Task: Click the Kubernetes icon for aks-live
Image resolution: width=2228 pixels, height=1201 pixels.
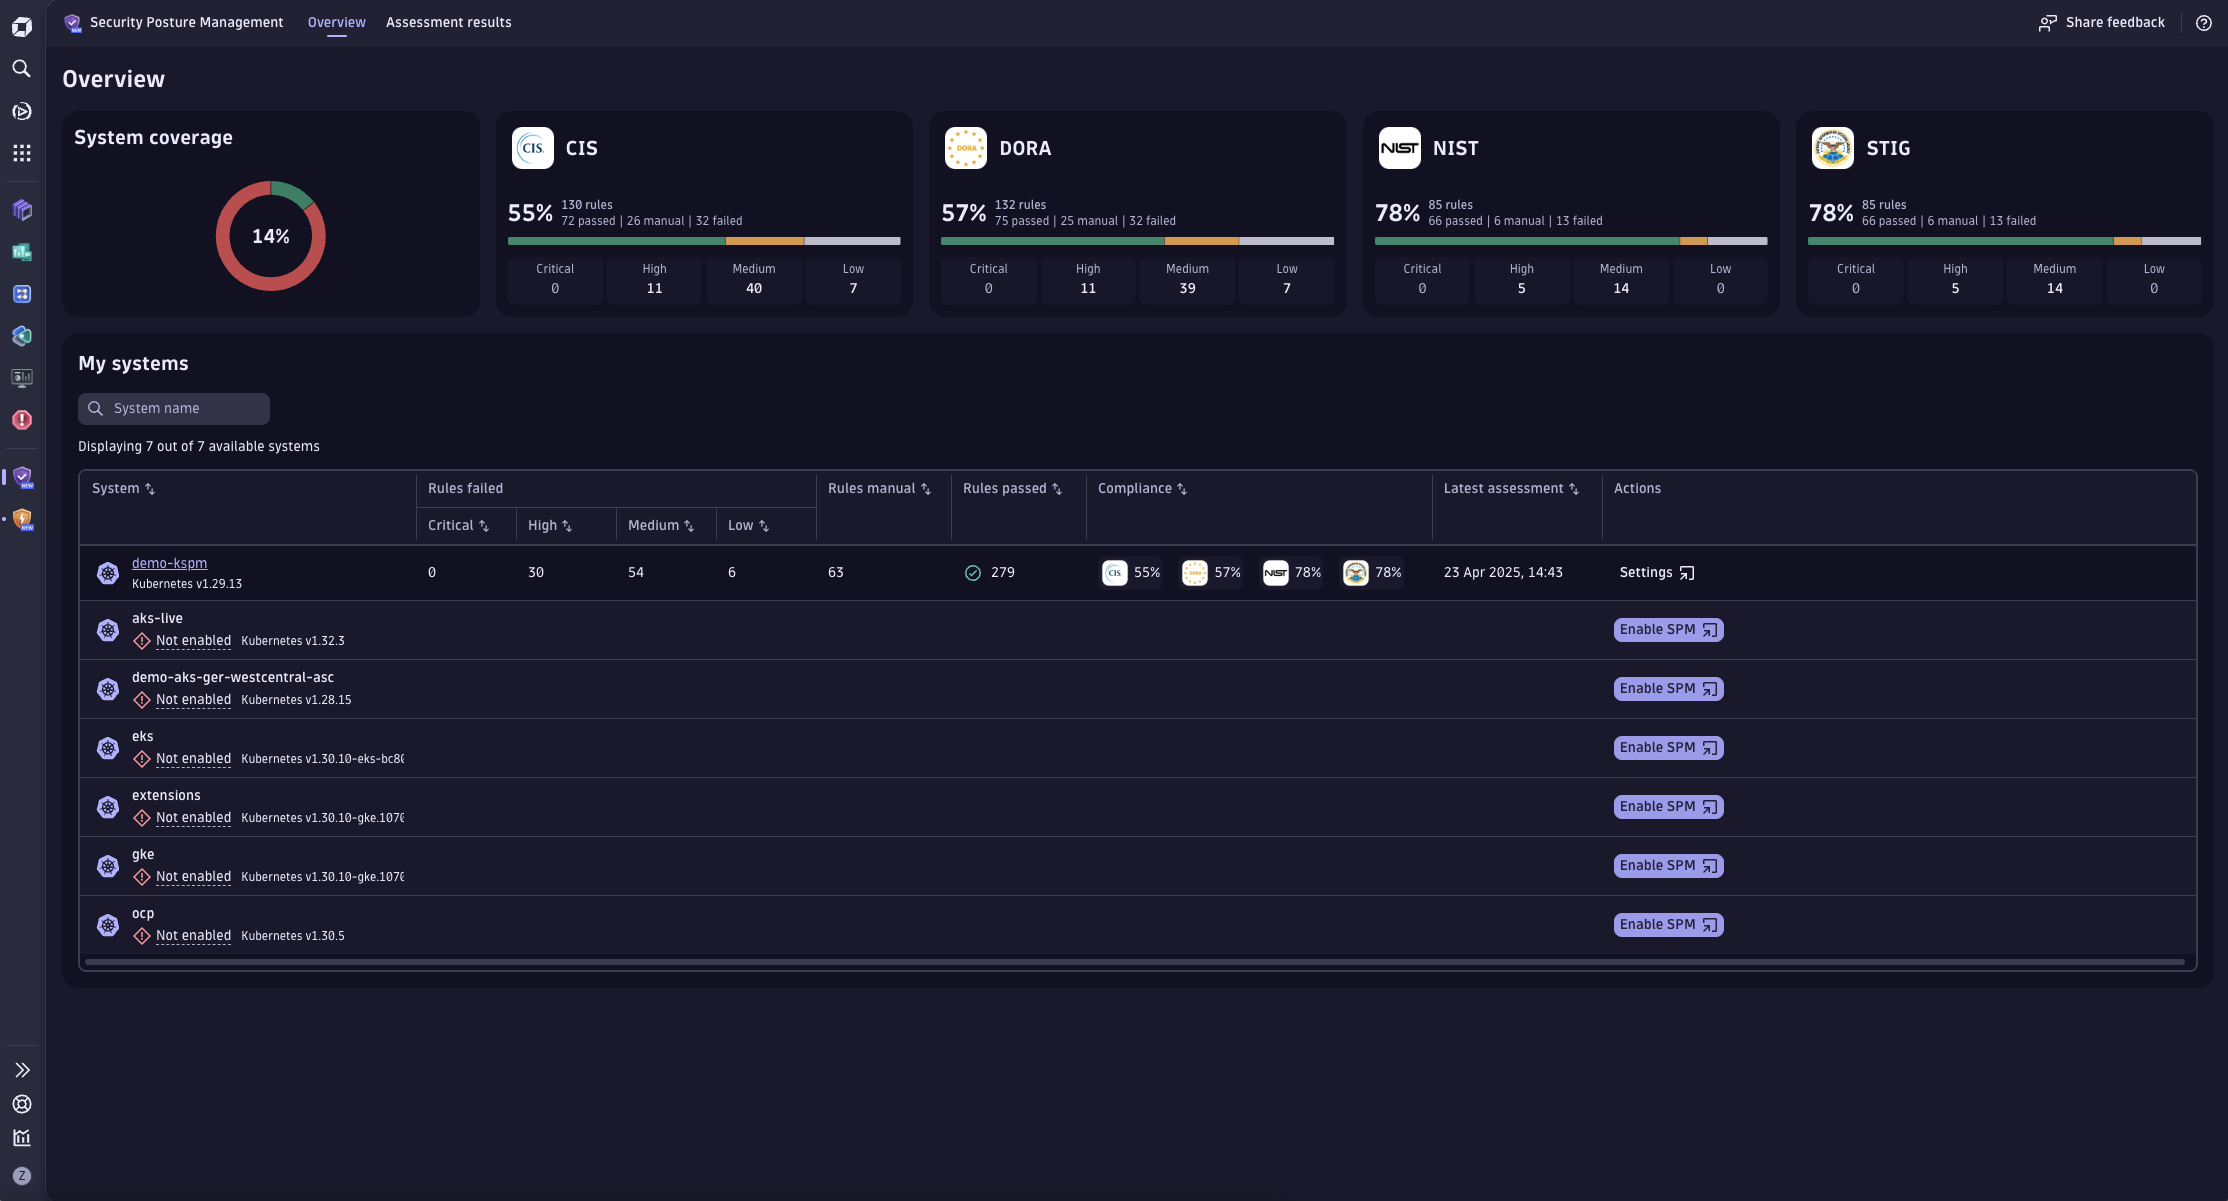Action: point(108,630)
